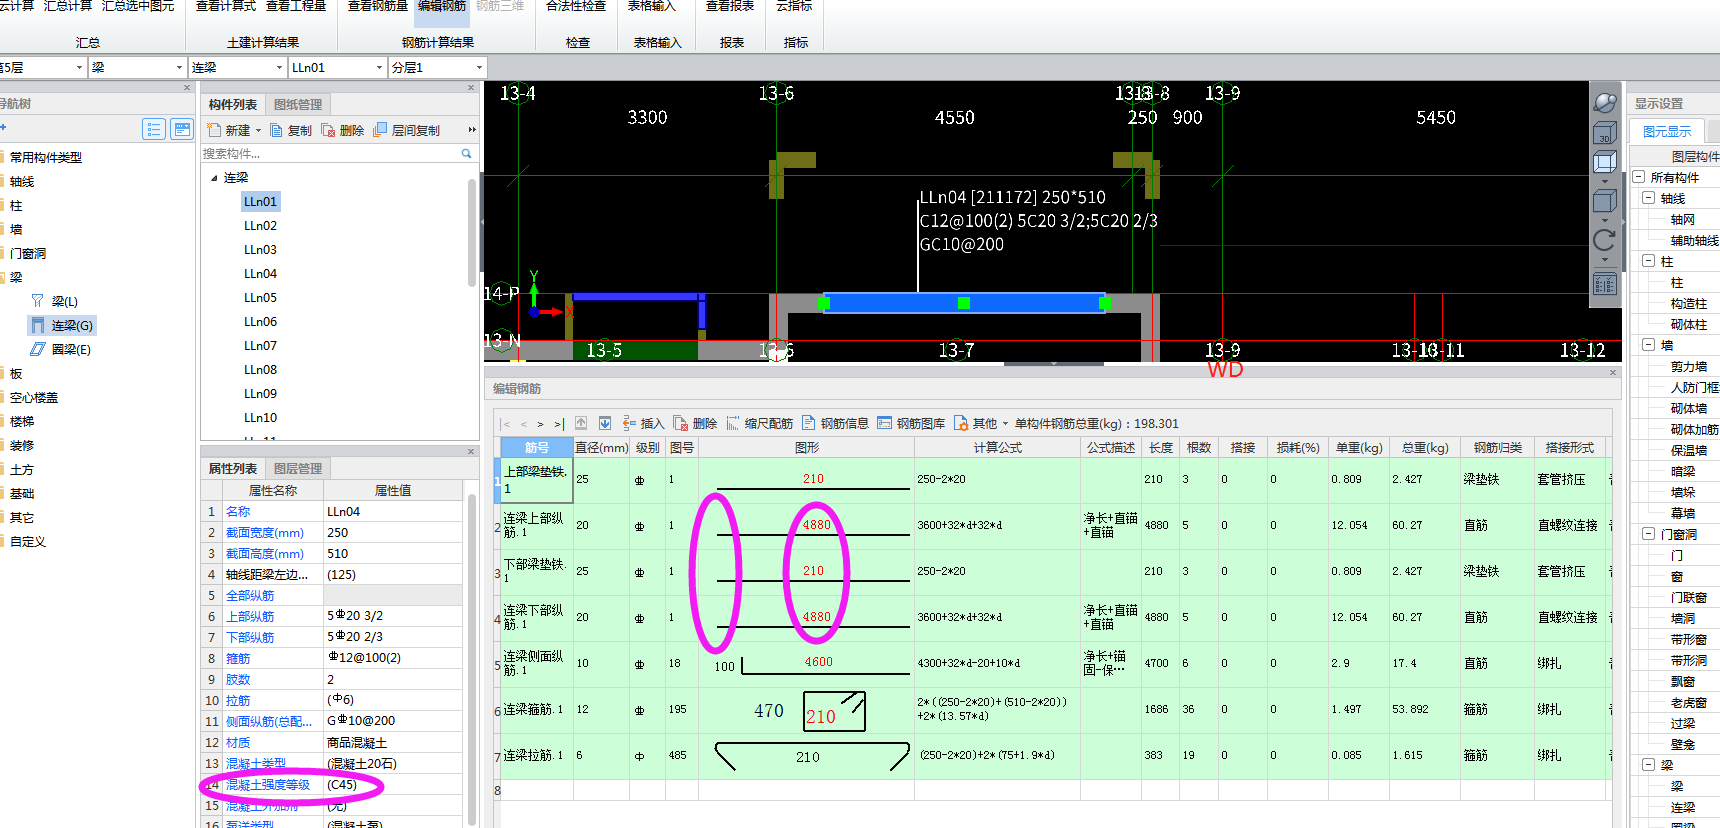Click 复制 copy component icon
Image resolution: width=1720 pixels, height=828 pixels.
276,130
